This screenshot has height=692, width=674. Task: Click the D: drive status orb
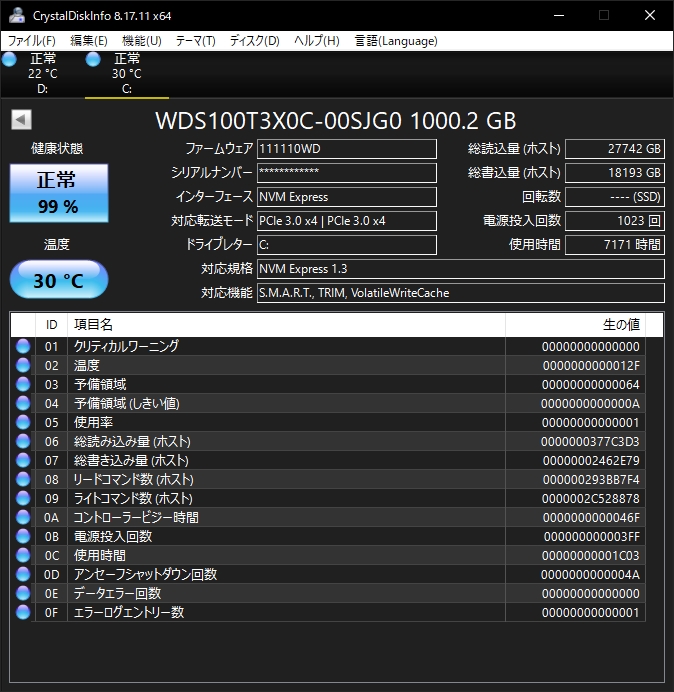pos(9,59)
